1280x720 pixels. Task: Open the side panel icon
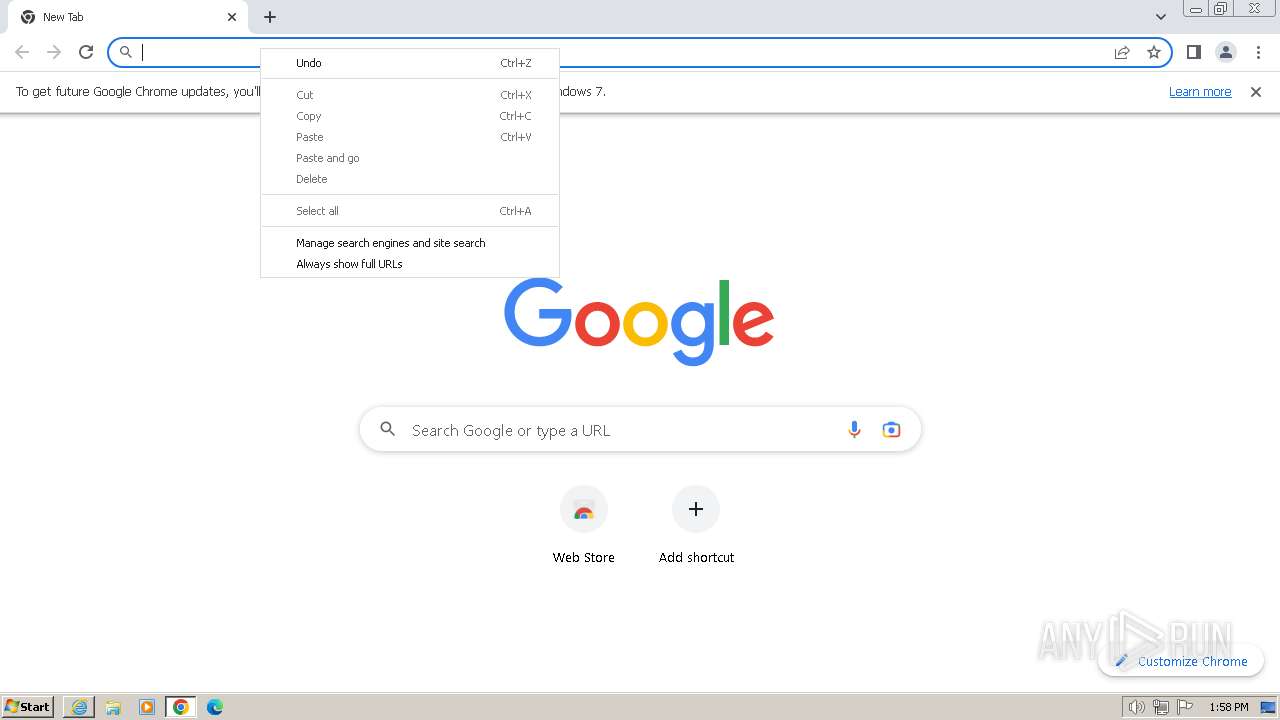[1194, 52]
